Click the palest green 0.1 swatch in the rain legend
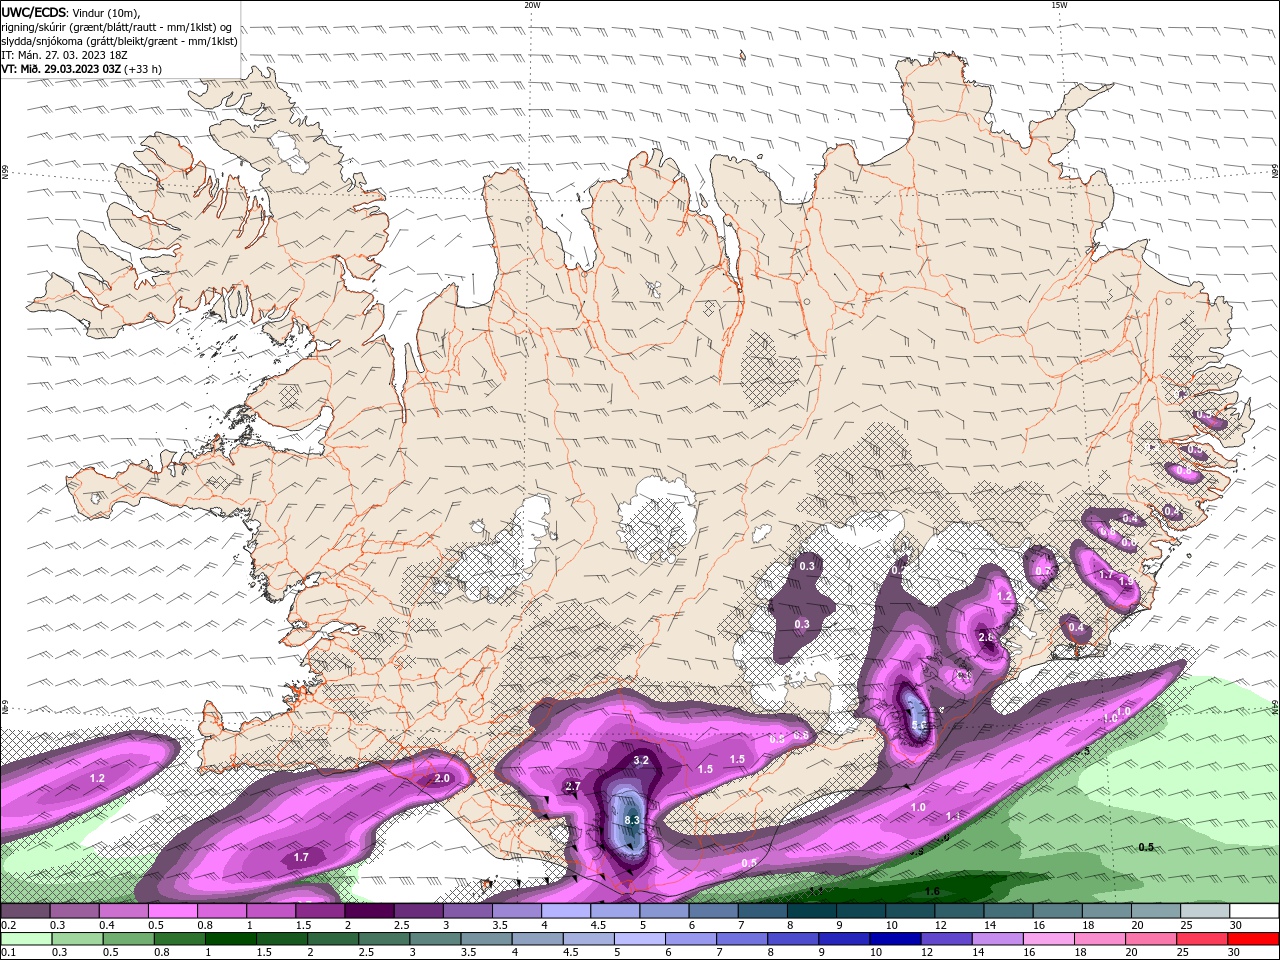The width and height of the screenshot is (1280, 960). [27, 939]
